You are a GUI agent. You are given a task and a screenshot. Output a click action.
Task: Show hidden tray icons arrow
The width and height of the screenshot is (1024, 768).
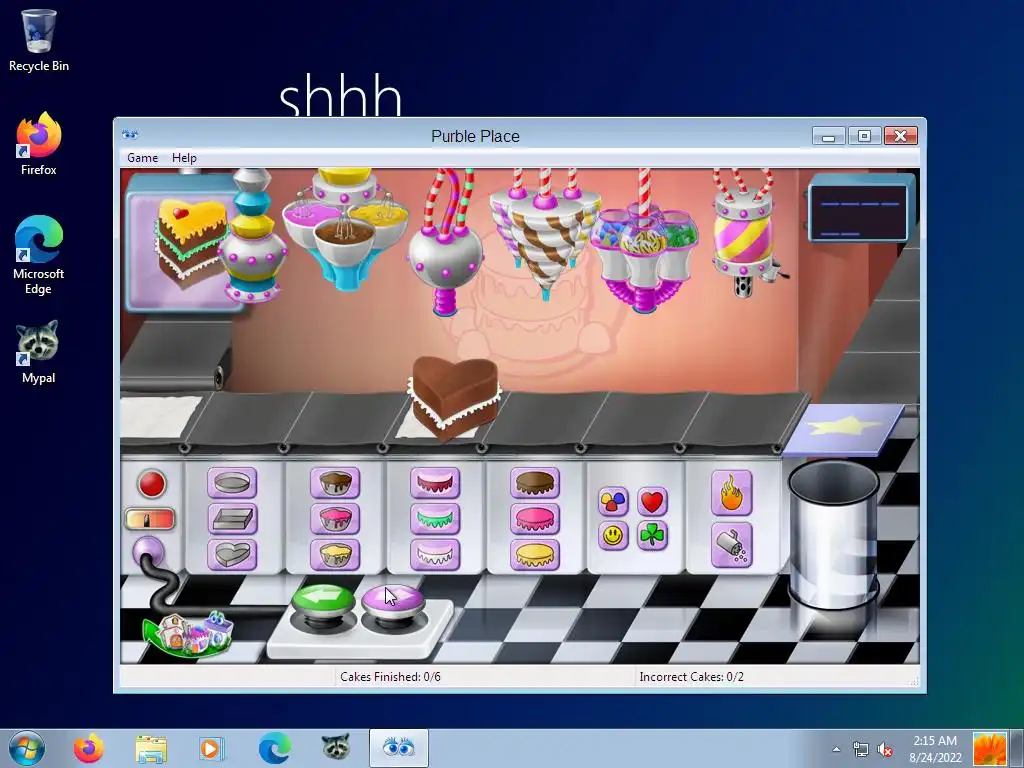click(836, 749)
